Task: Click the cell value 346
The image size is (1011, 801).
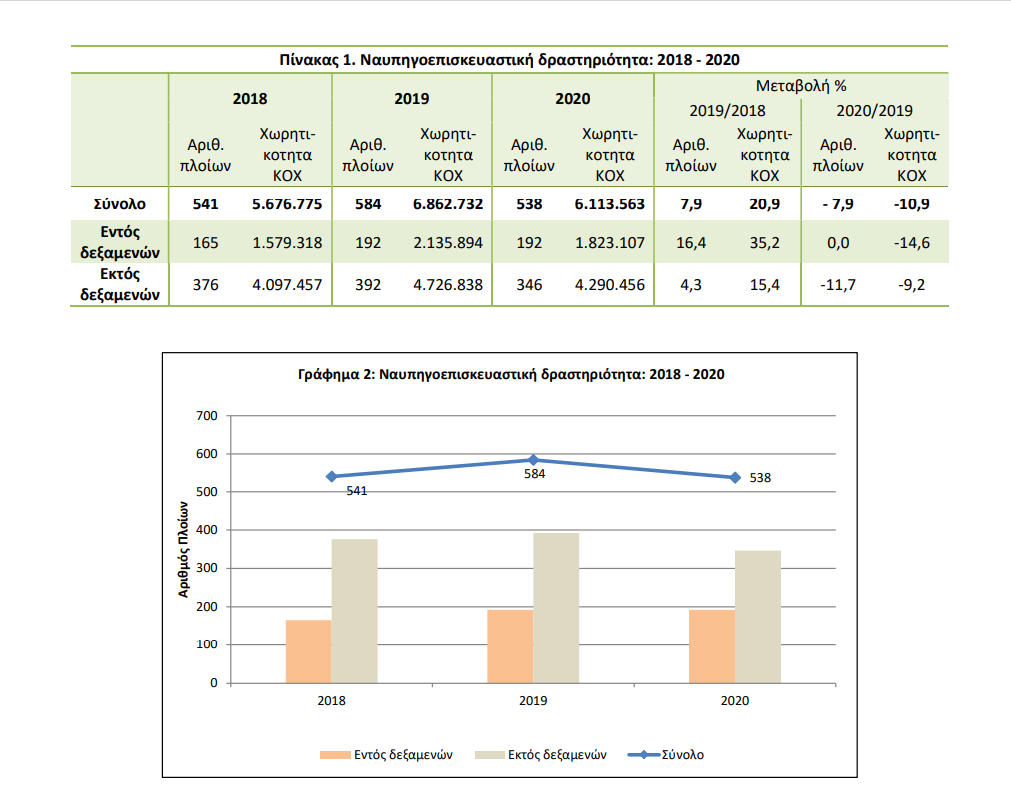Action: 529,284
